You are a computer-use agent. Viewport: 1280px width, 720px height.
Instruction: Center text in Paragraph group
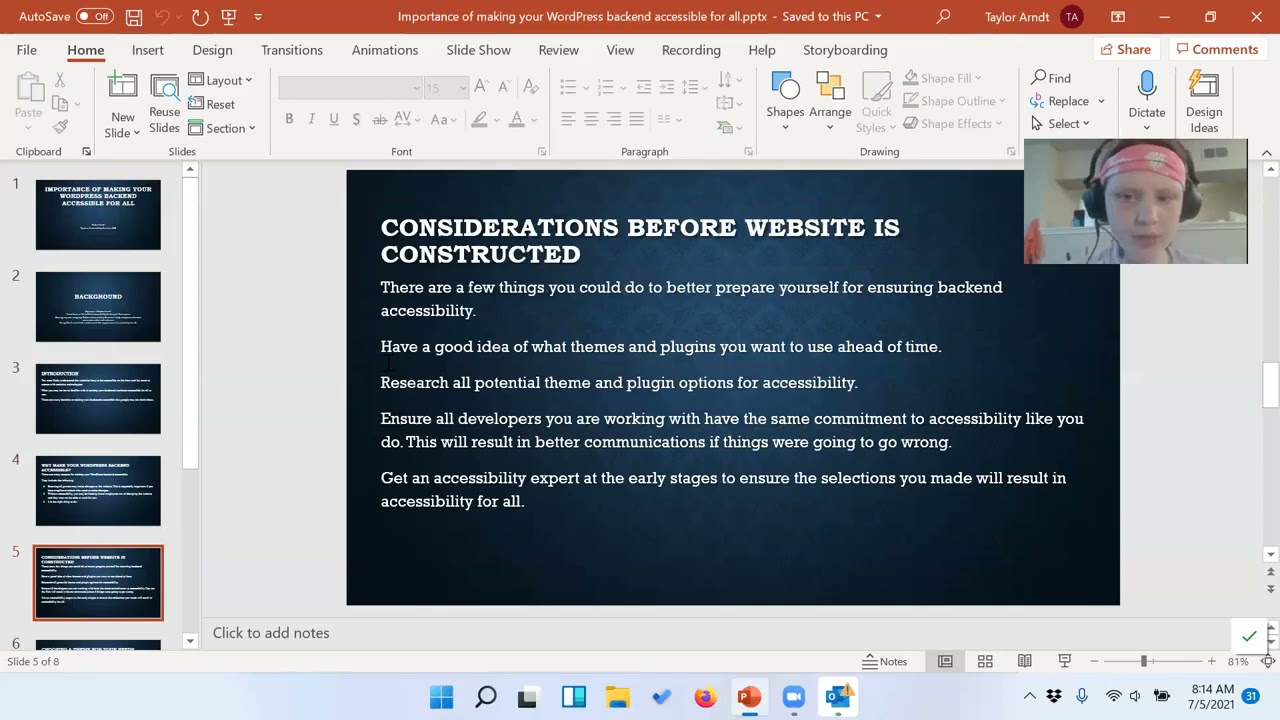click(591, 119)
